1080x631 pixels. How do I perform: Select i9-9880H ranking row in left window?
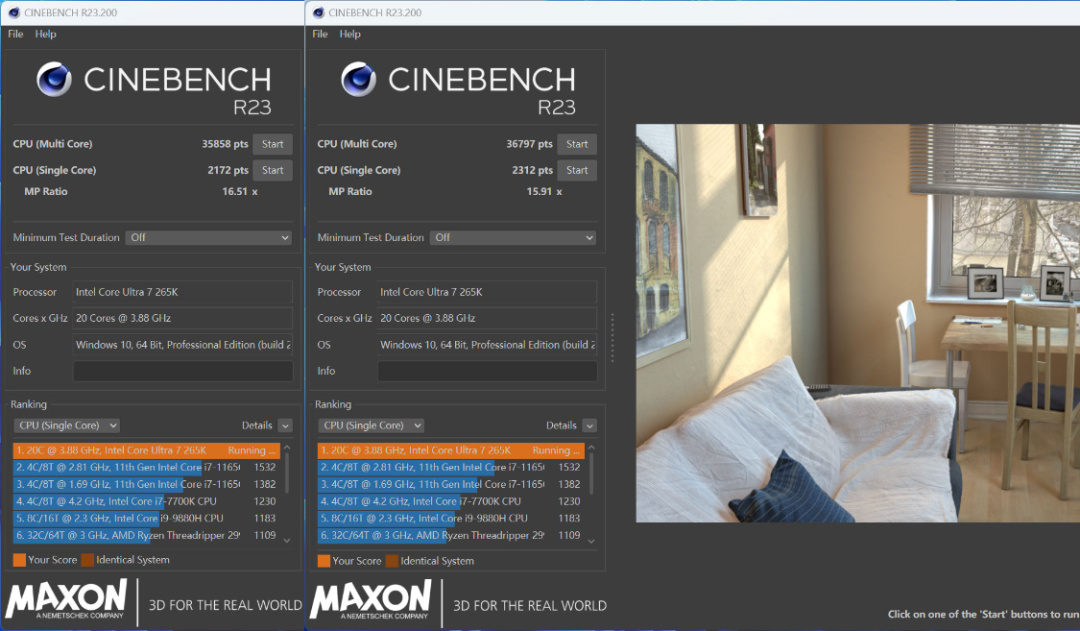coord(146,518)
